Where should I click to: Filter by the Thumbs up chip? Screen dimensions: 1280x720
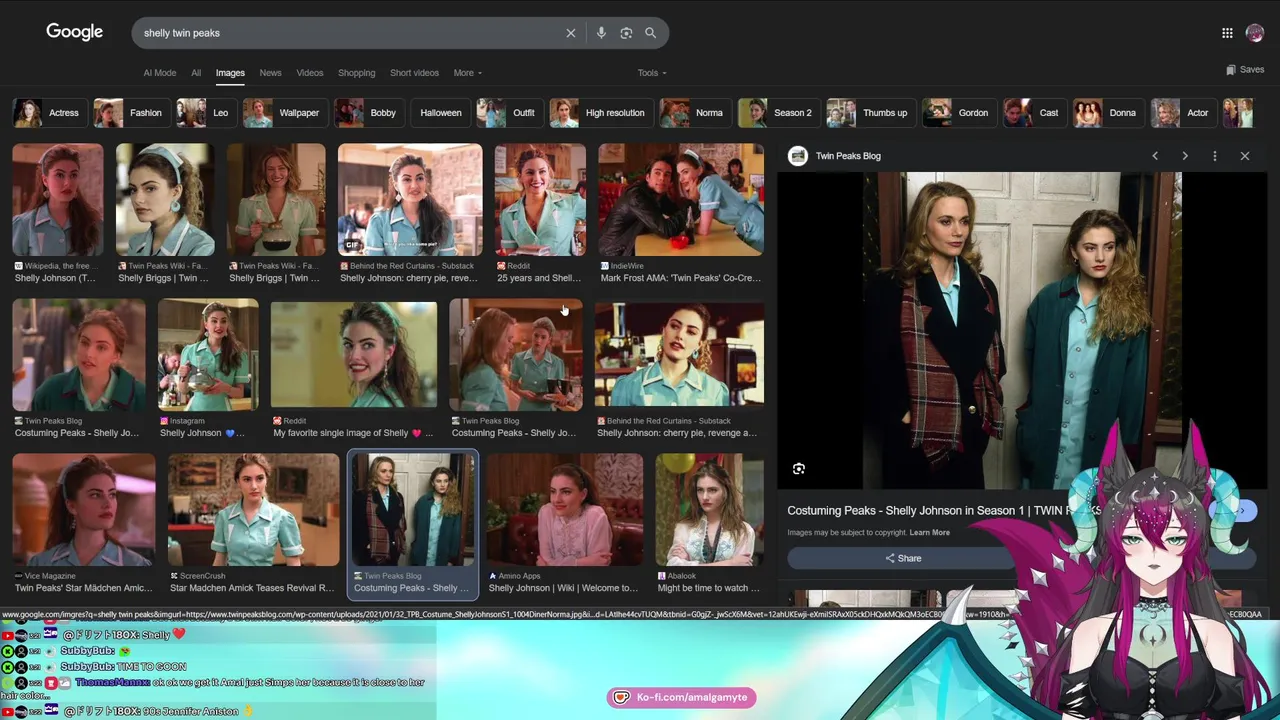(x=869, y=113)
